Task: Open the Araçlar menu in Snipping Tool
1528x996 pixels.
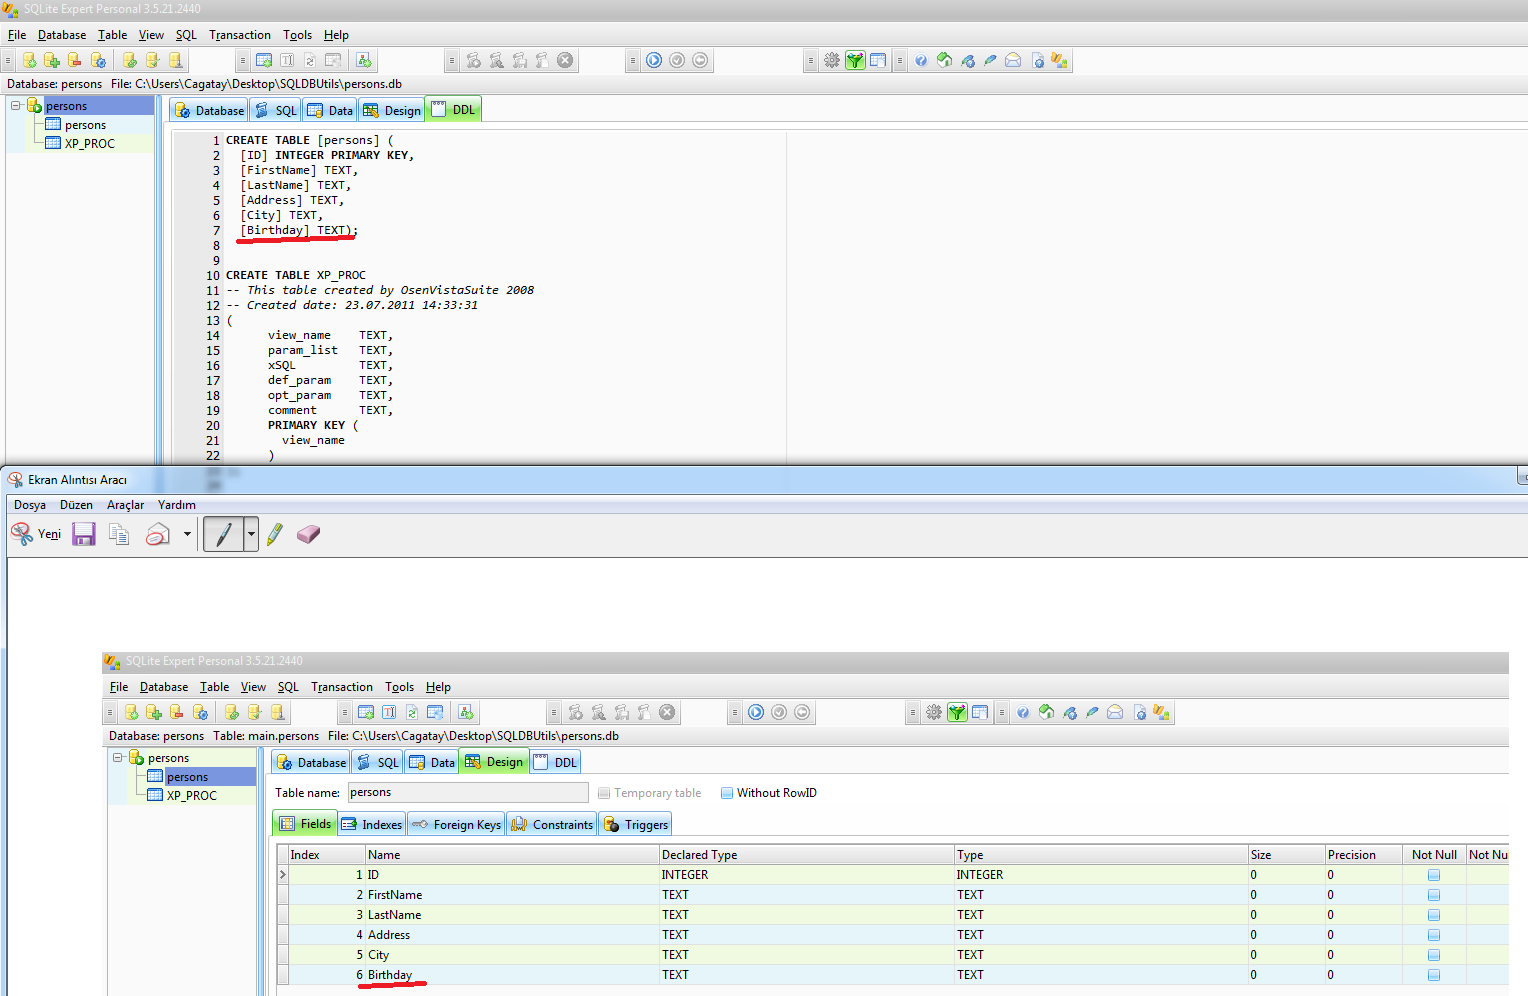Action: (125, 504)
